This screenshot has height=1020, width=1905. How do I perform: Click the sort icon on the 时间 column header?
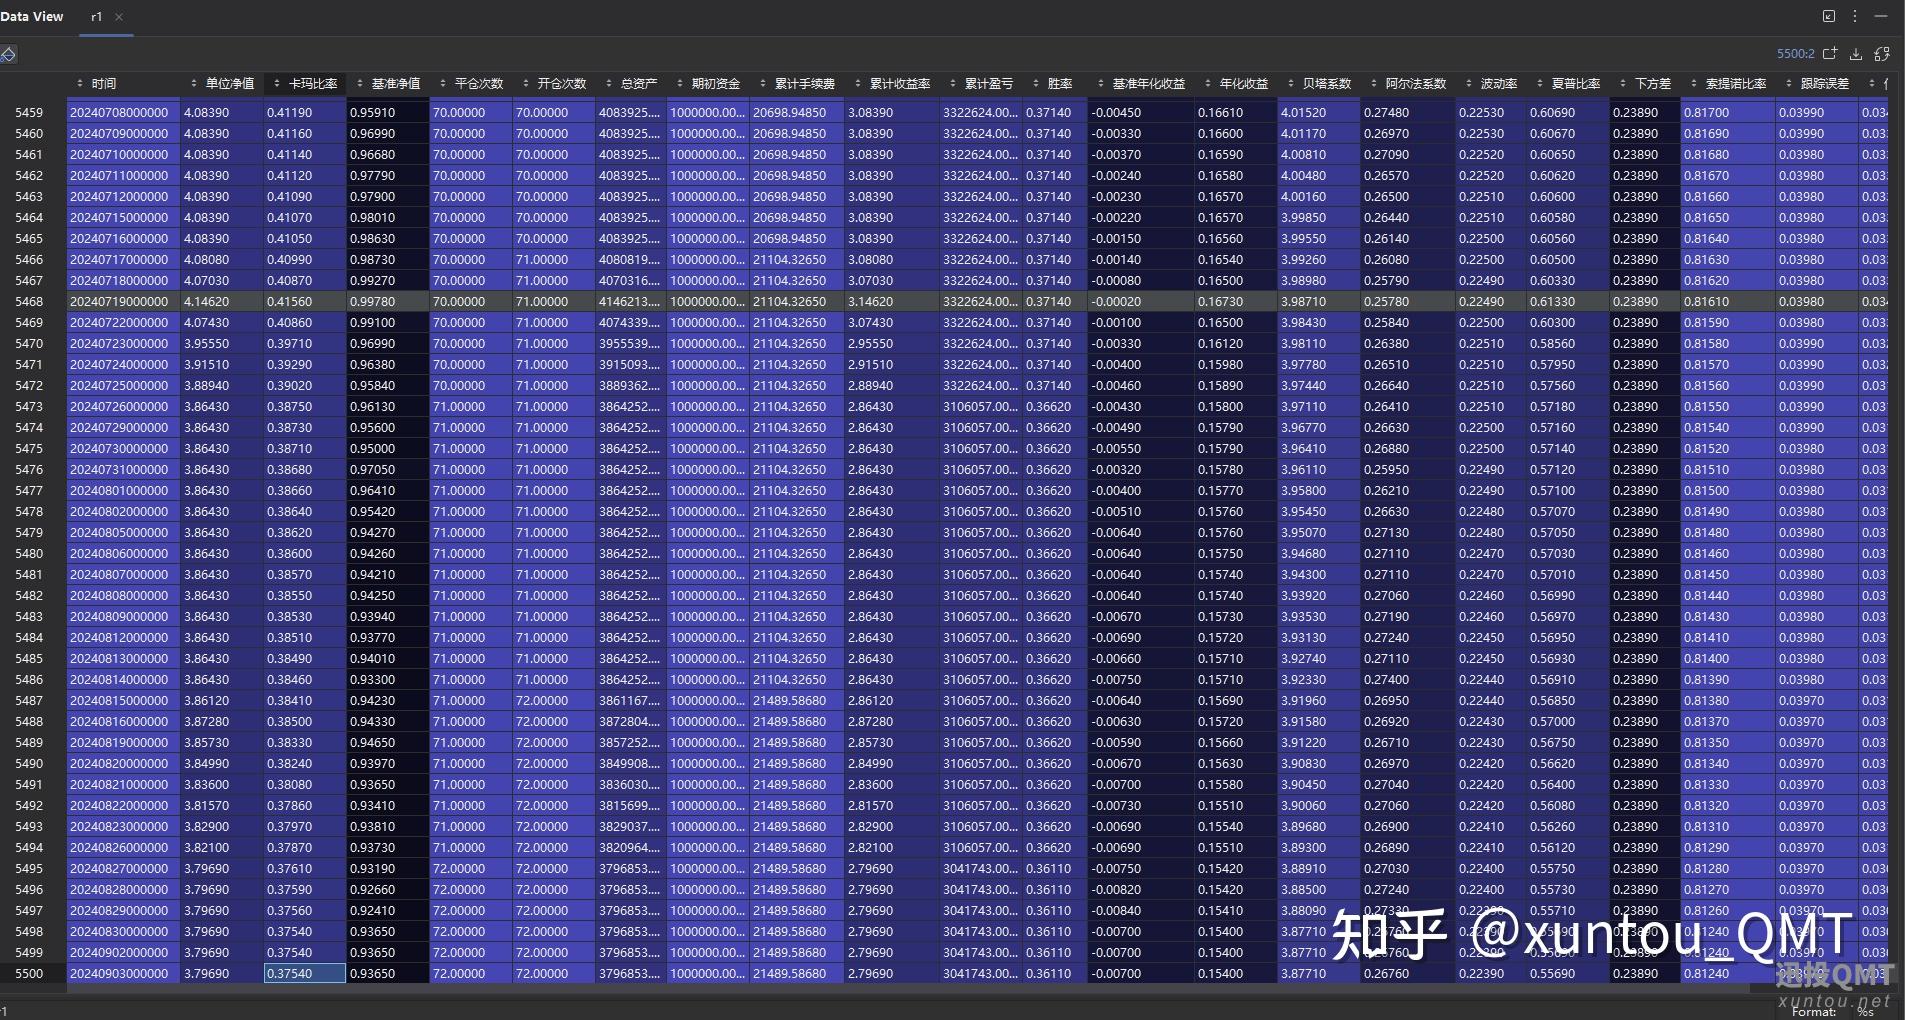tap(82, 84)
